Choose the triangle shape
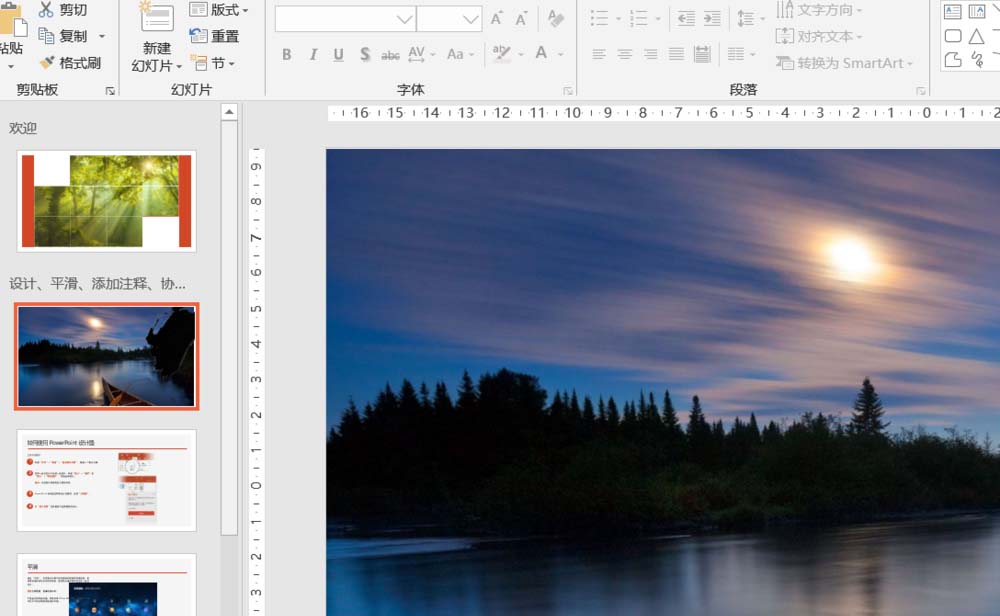The image size is (1000, 616). coord(976,36)
